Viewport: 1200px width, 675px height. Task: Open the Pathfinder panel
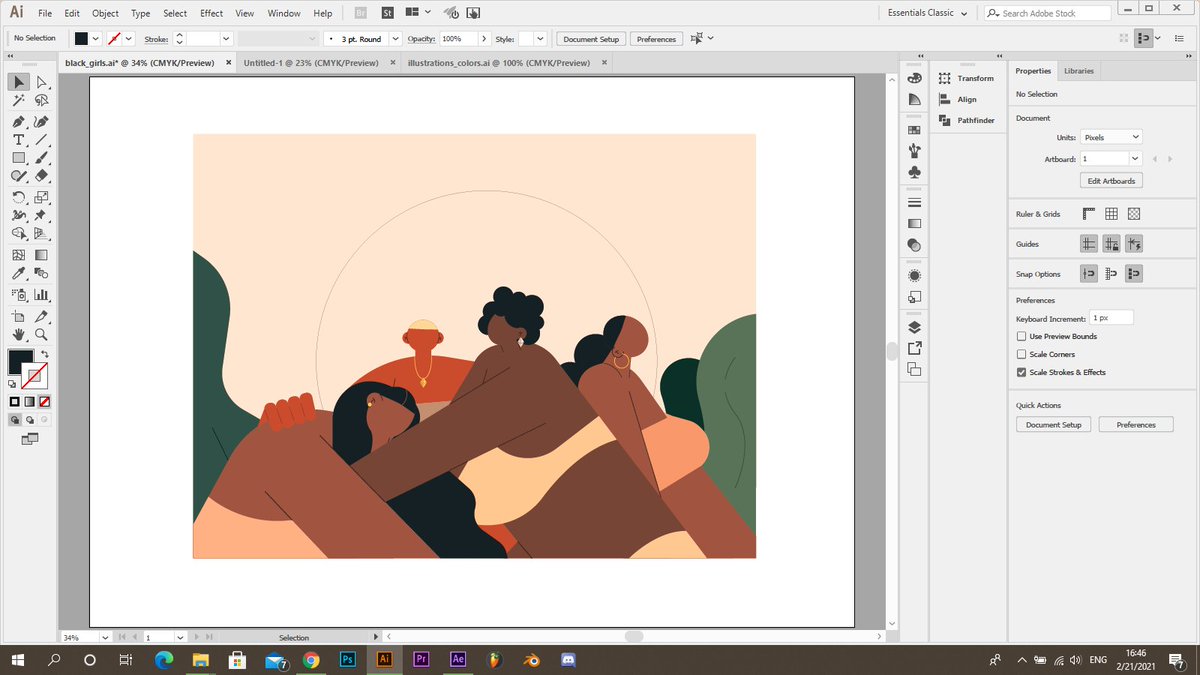click(x=967, y=120)
